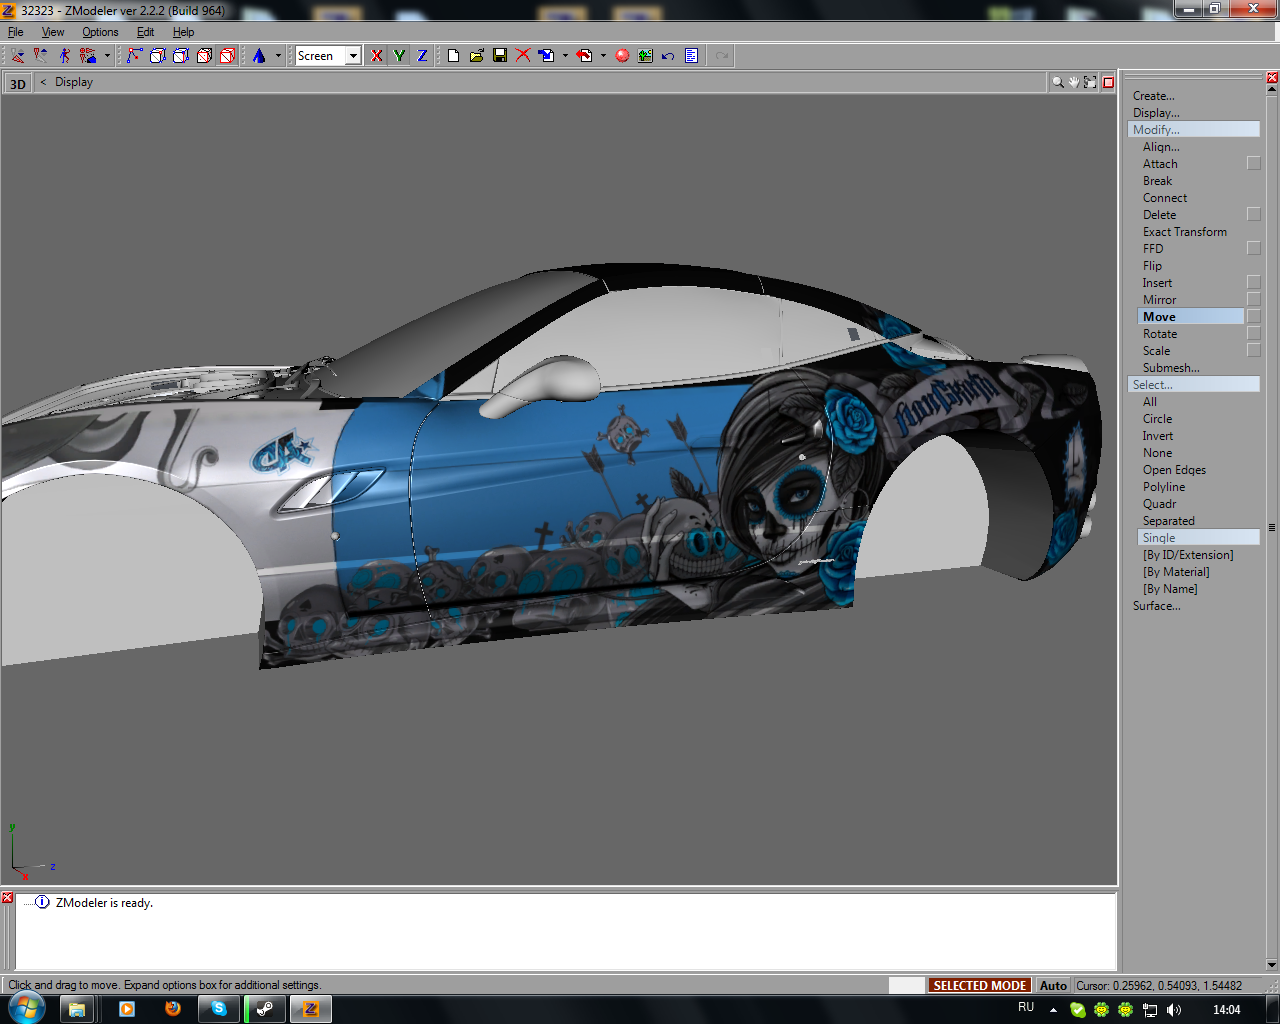
Task: Choose Open Edges selection tool
Action: [1174, 470]
